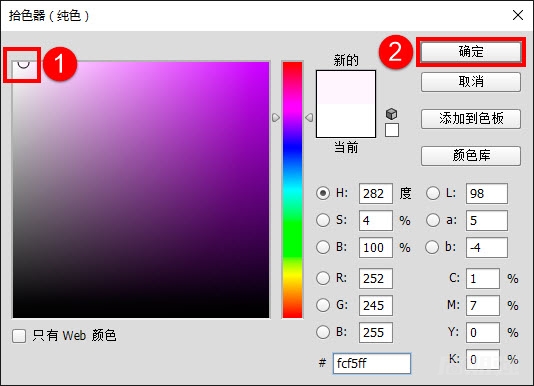Viewport: 534px width, 386px height.
Task: Open 颜色库 color libraries
Action: click(x=471, y=156)
